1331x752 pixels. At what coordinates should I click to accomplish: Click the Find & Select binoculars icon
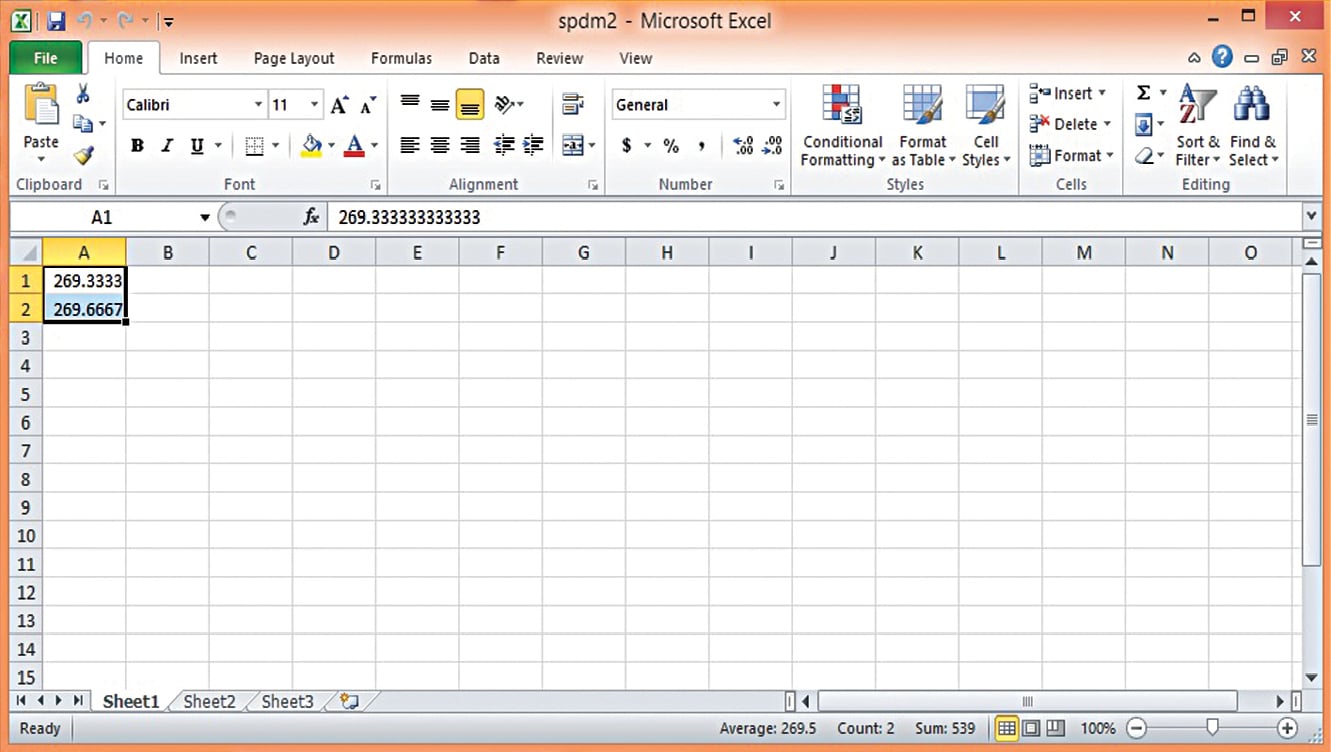click(x=1251, y=103)
